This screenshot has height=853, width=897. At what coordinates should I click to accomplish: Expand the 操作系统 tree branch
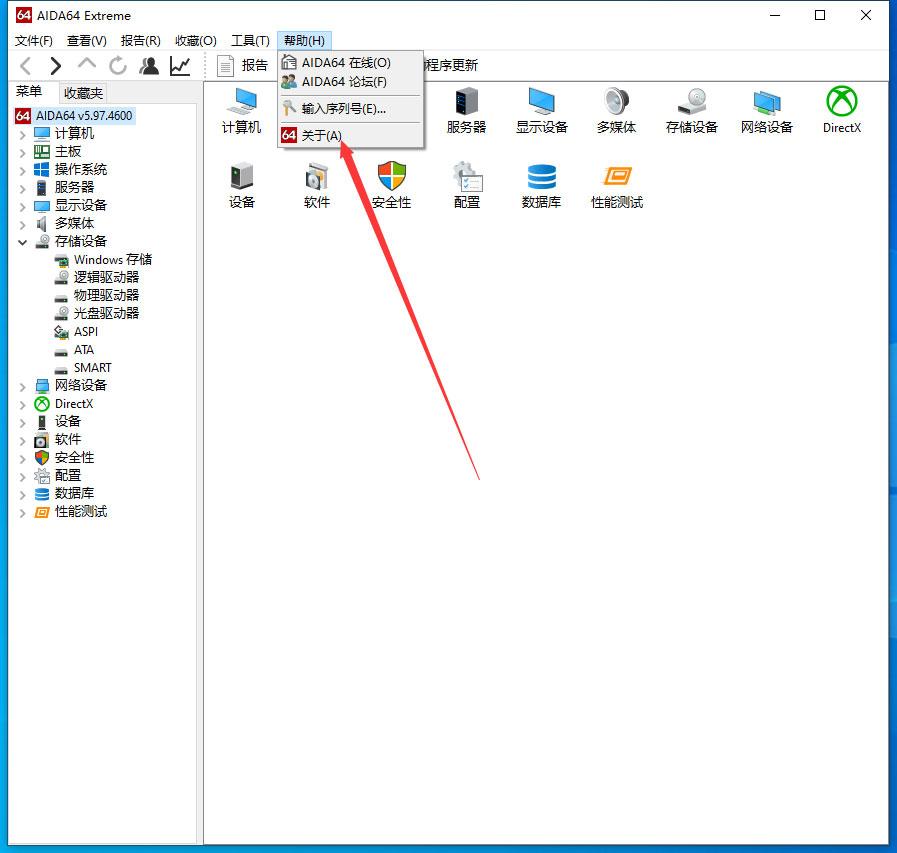tap(22, 169)
